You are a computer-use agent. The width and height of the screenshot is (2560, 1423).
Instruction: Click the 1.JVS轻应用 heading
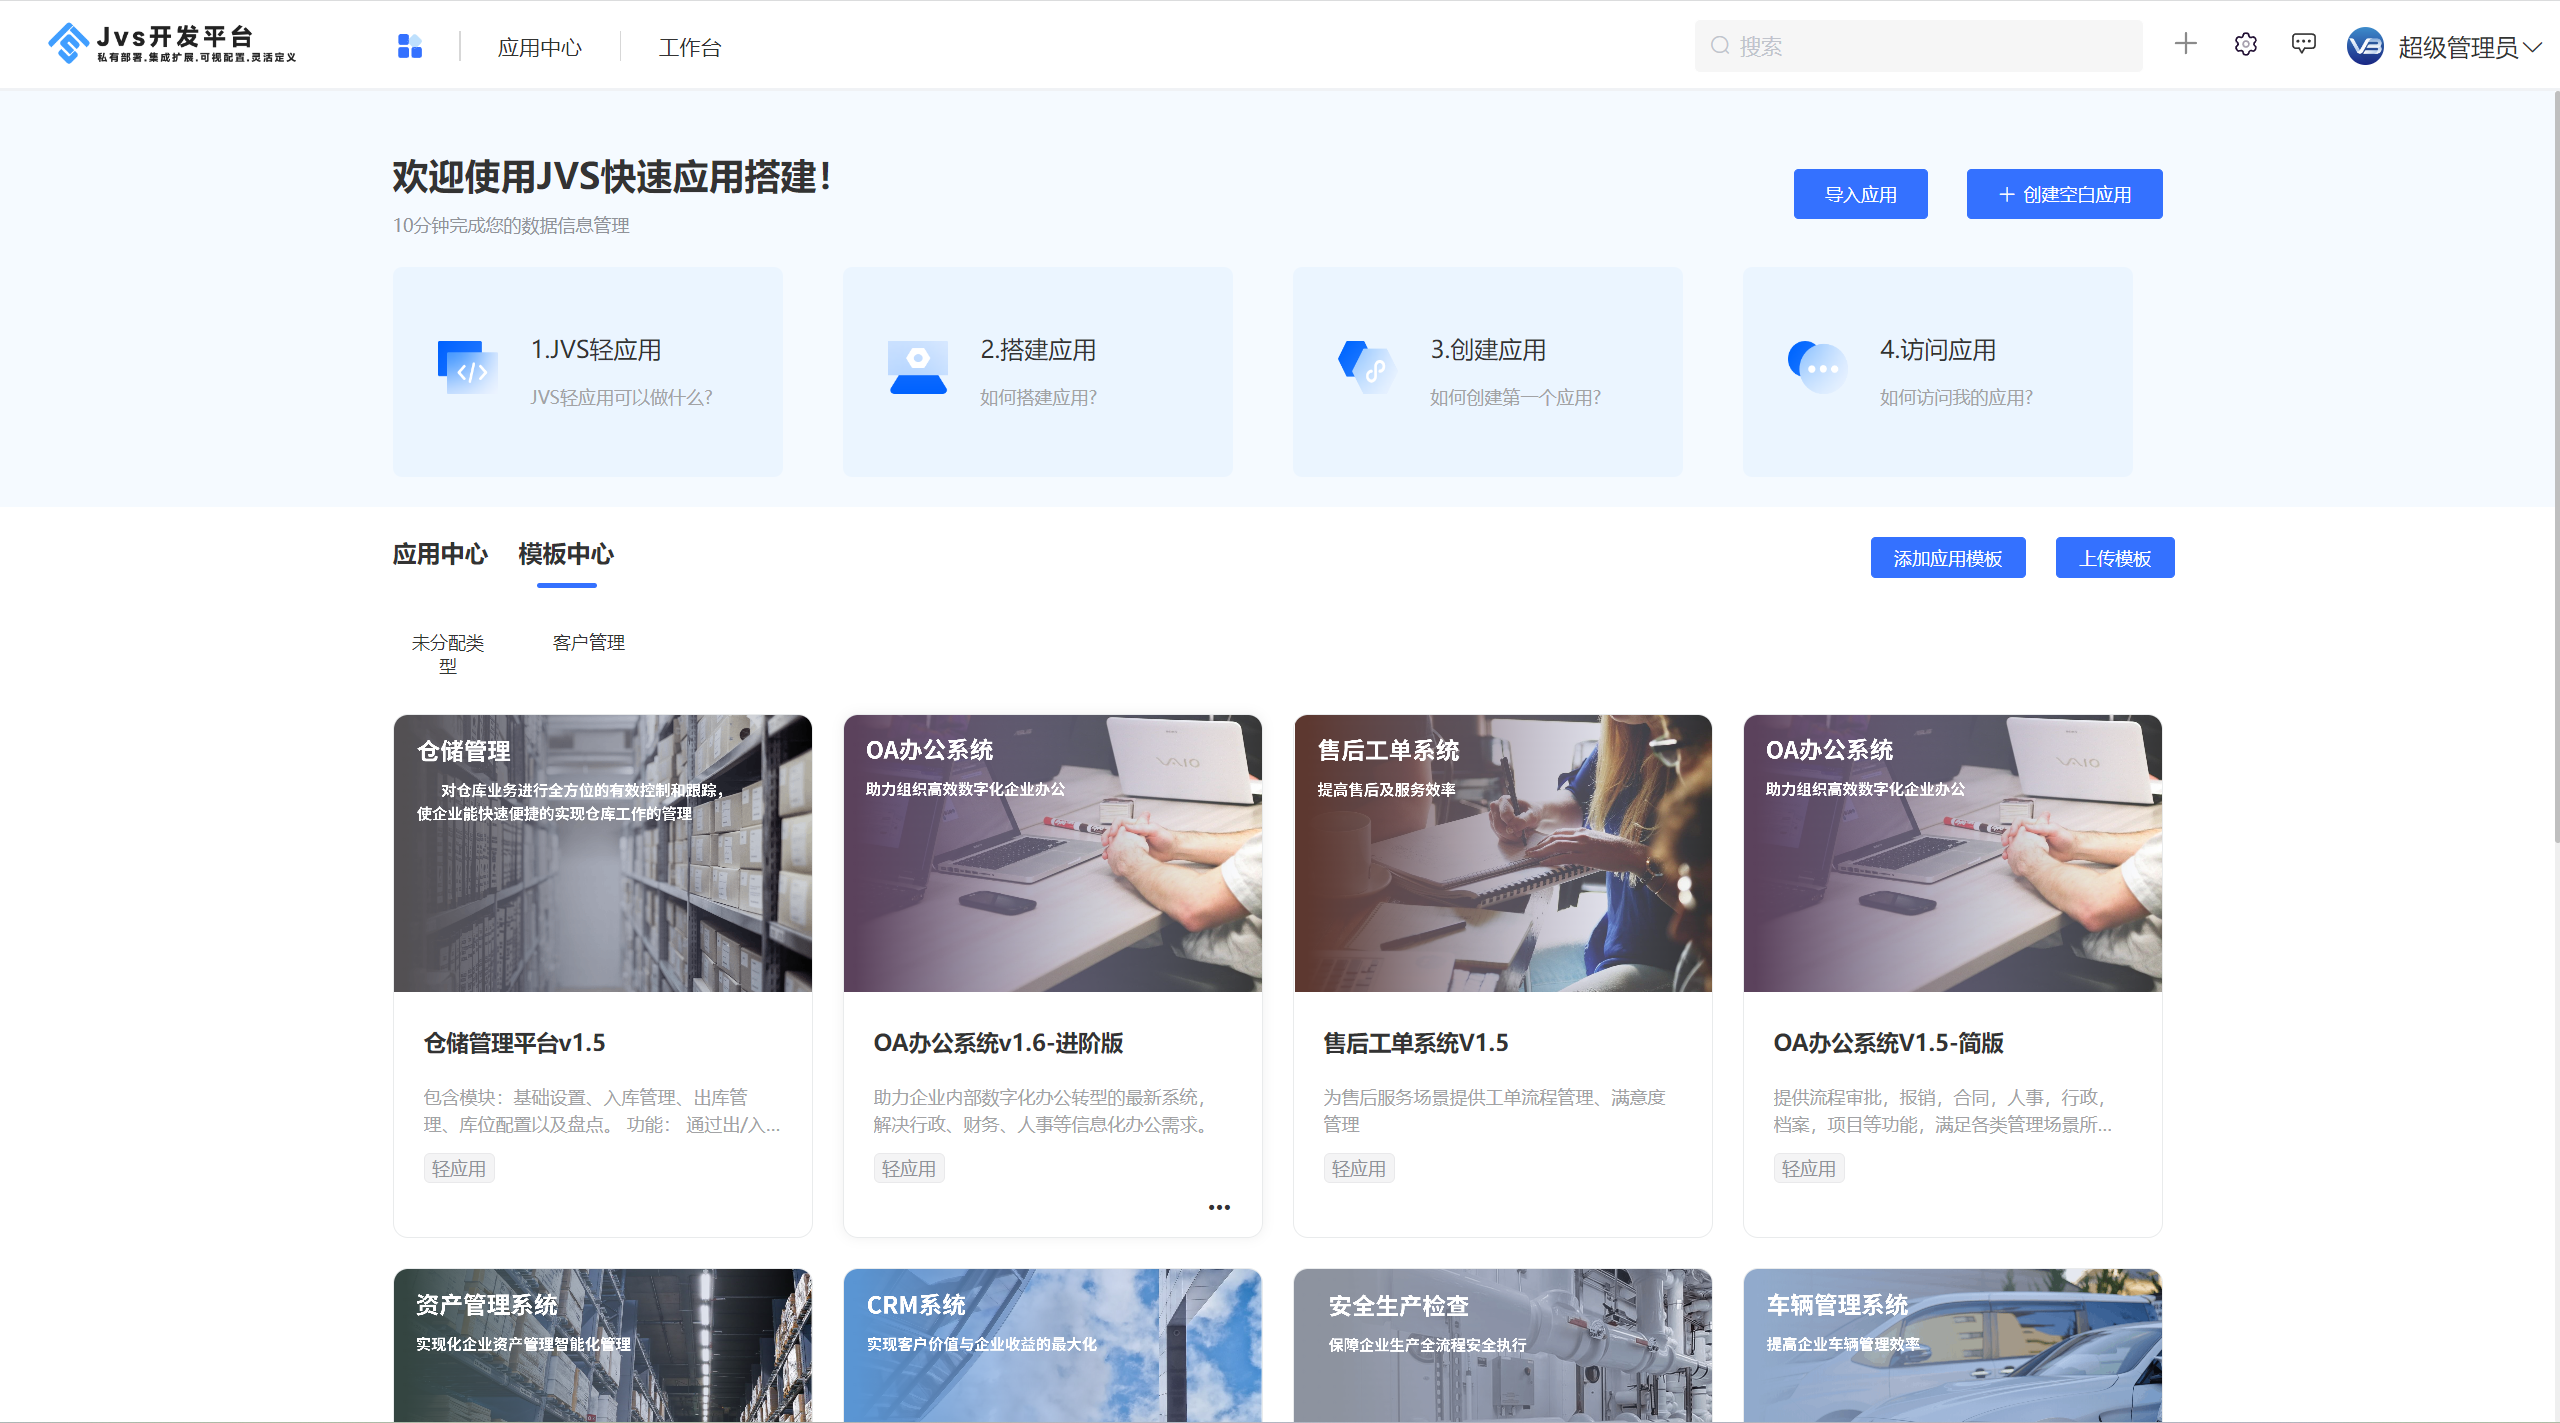[x=596, y=350]
